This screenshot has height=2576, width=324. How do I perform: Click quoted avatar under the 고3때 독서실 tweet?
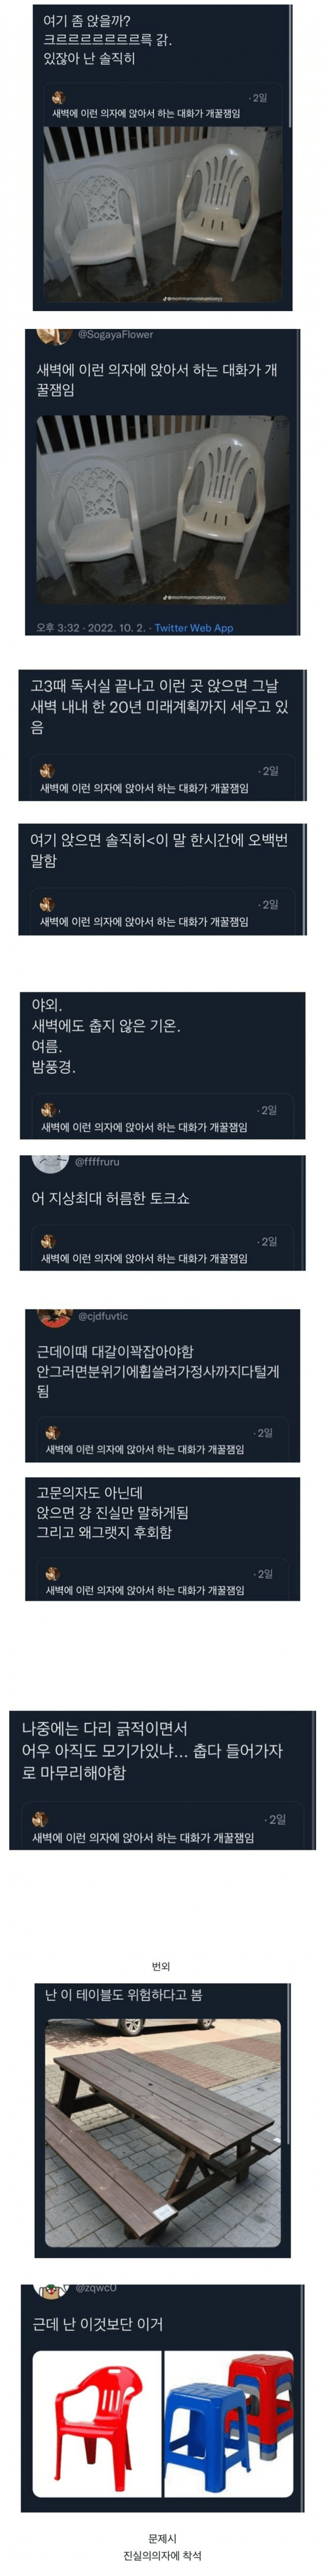pos(47,771)
